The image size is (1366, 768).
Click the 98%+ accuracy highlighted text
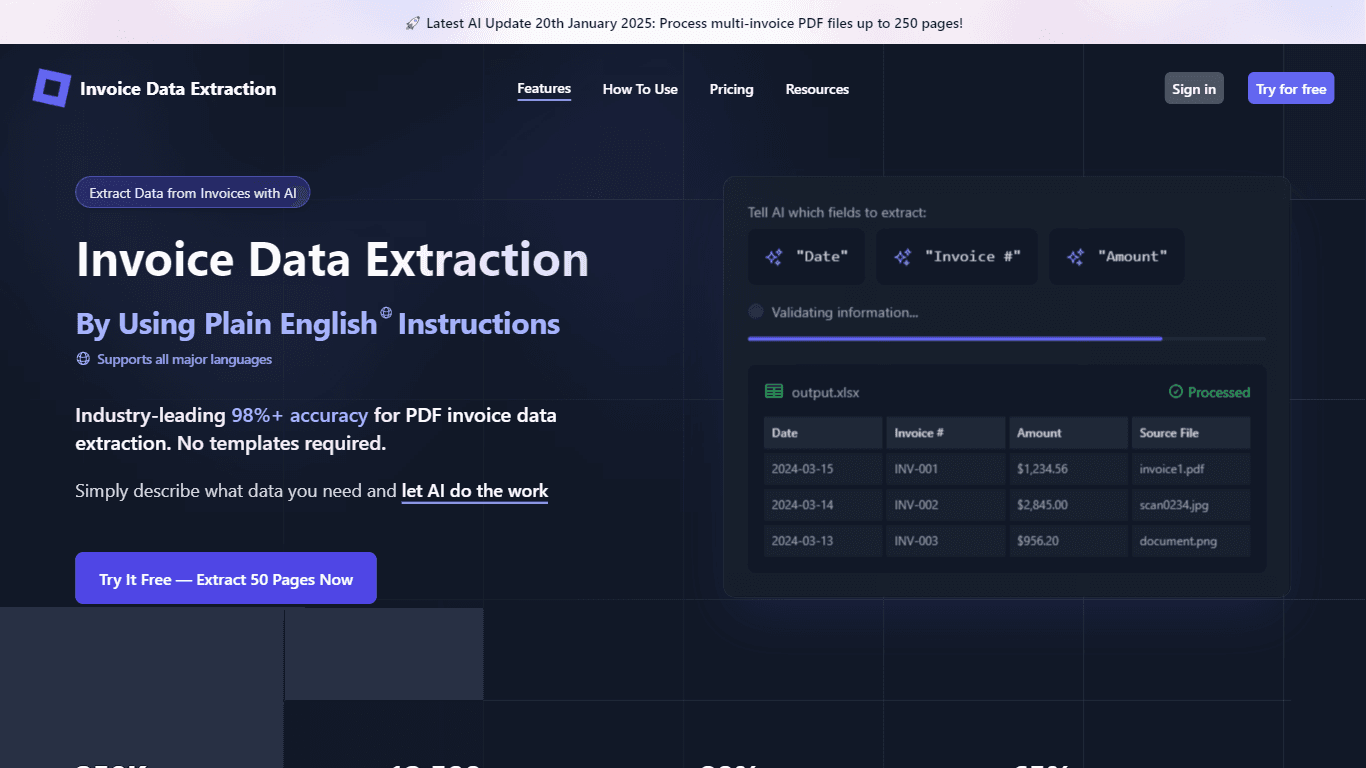[x=300, y=415]
